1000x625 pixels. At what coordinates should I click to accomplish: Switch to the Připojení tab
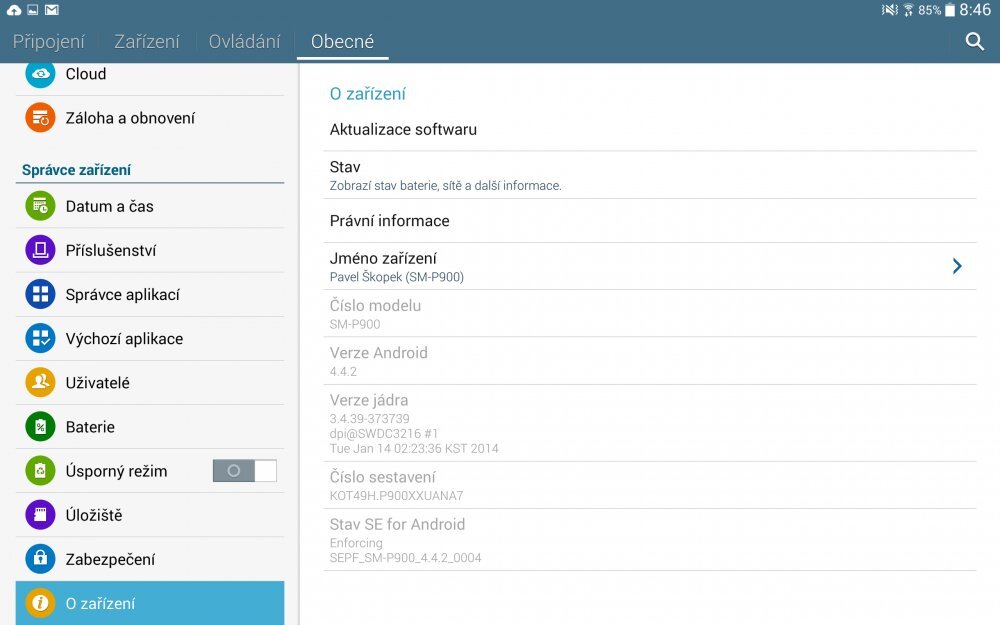tap(49, 41)
